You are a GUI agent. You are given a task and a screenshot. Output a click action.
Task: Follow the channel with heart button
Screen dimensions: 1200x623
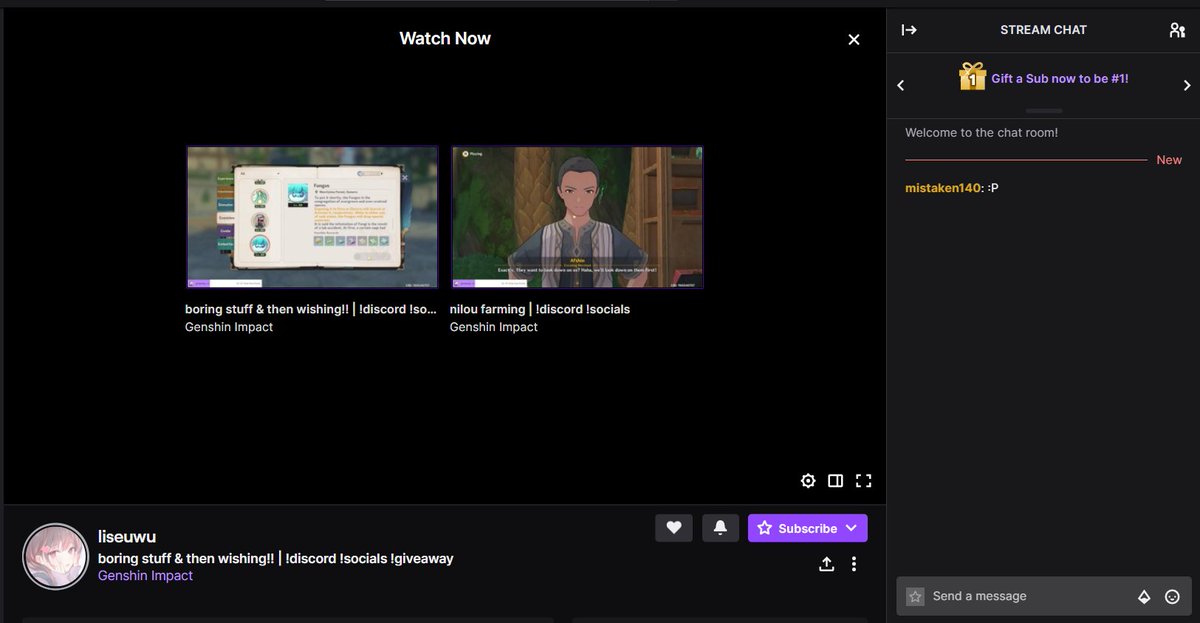tap(674, 528)
